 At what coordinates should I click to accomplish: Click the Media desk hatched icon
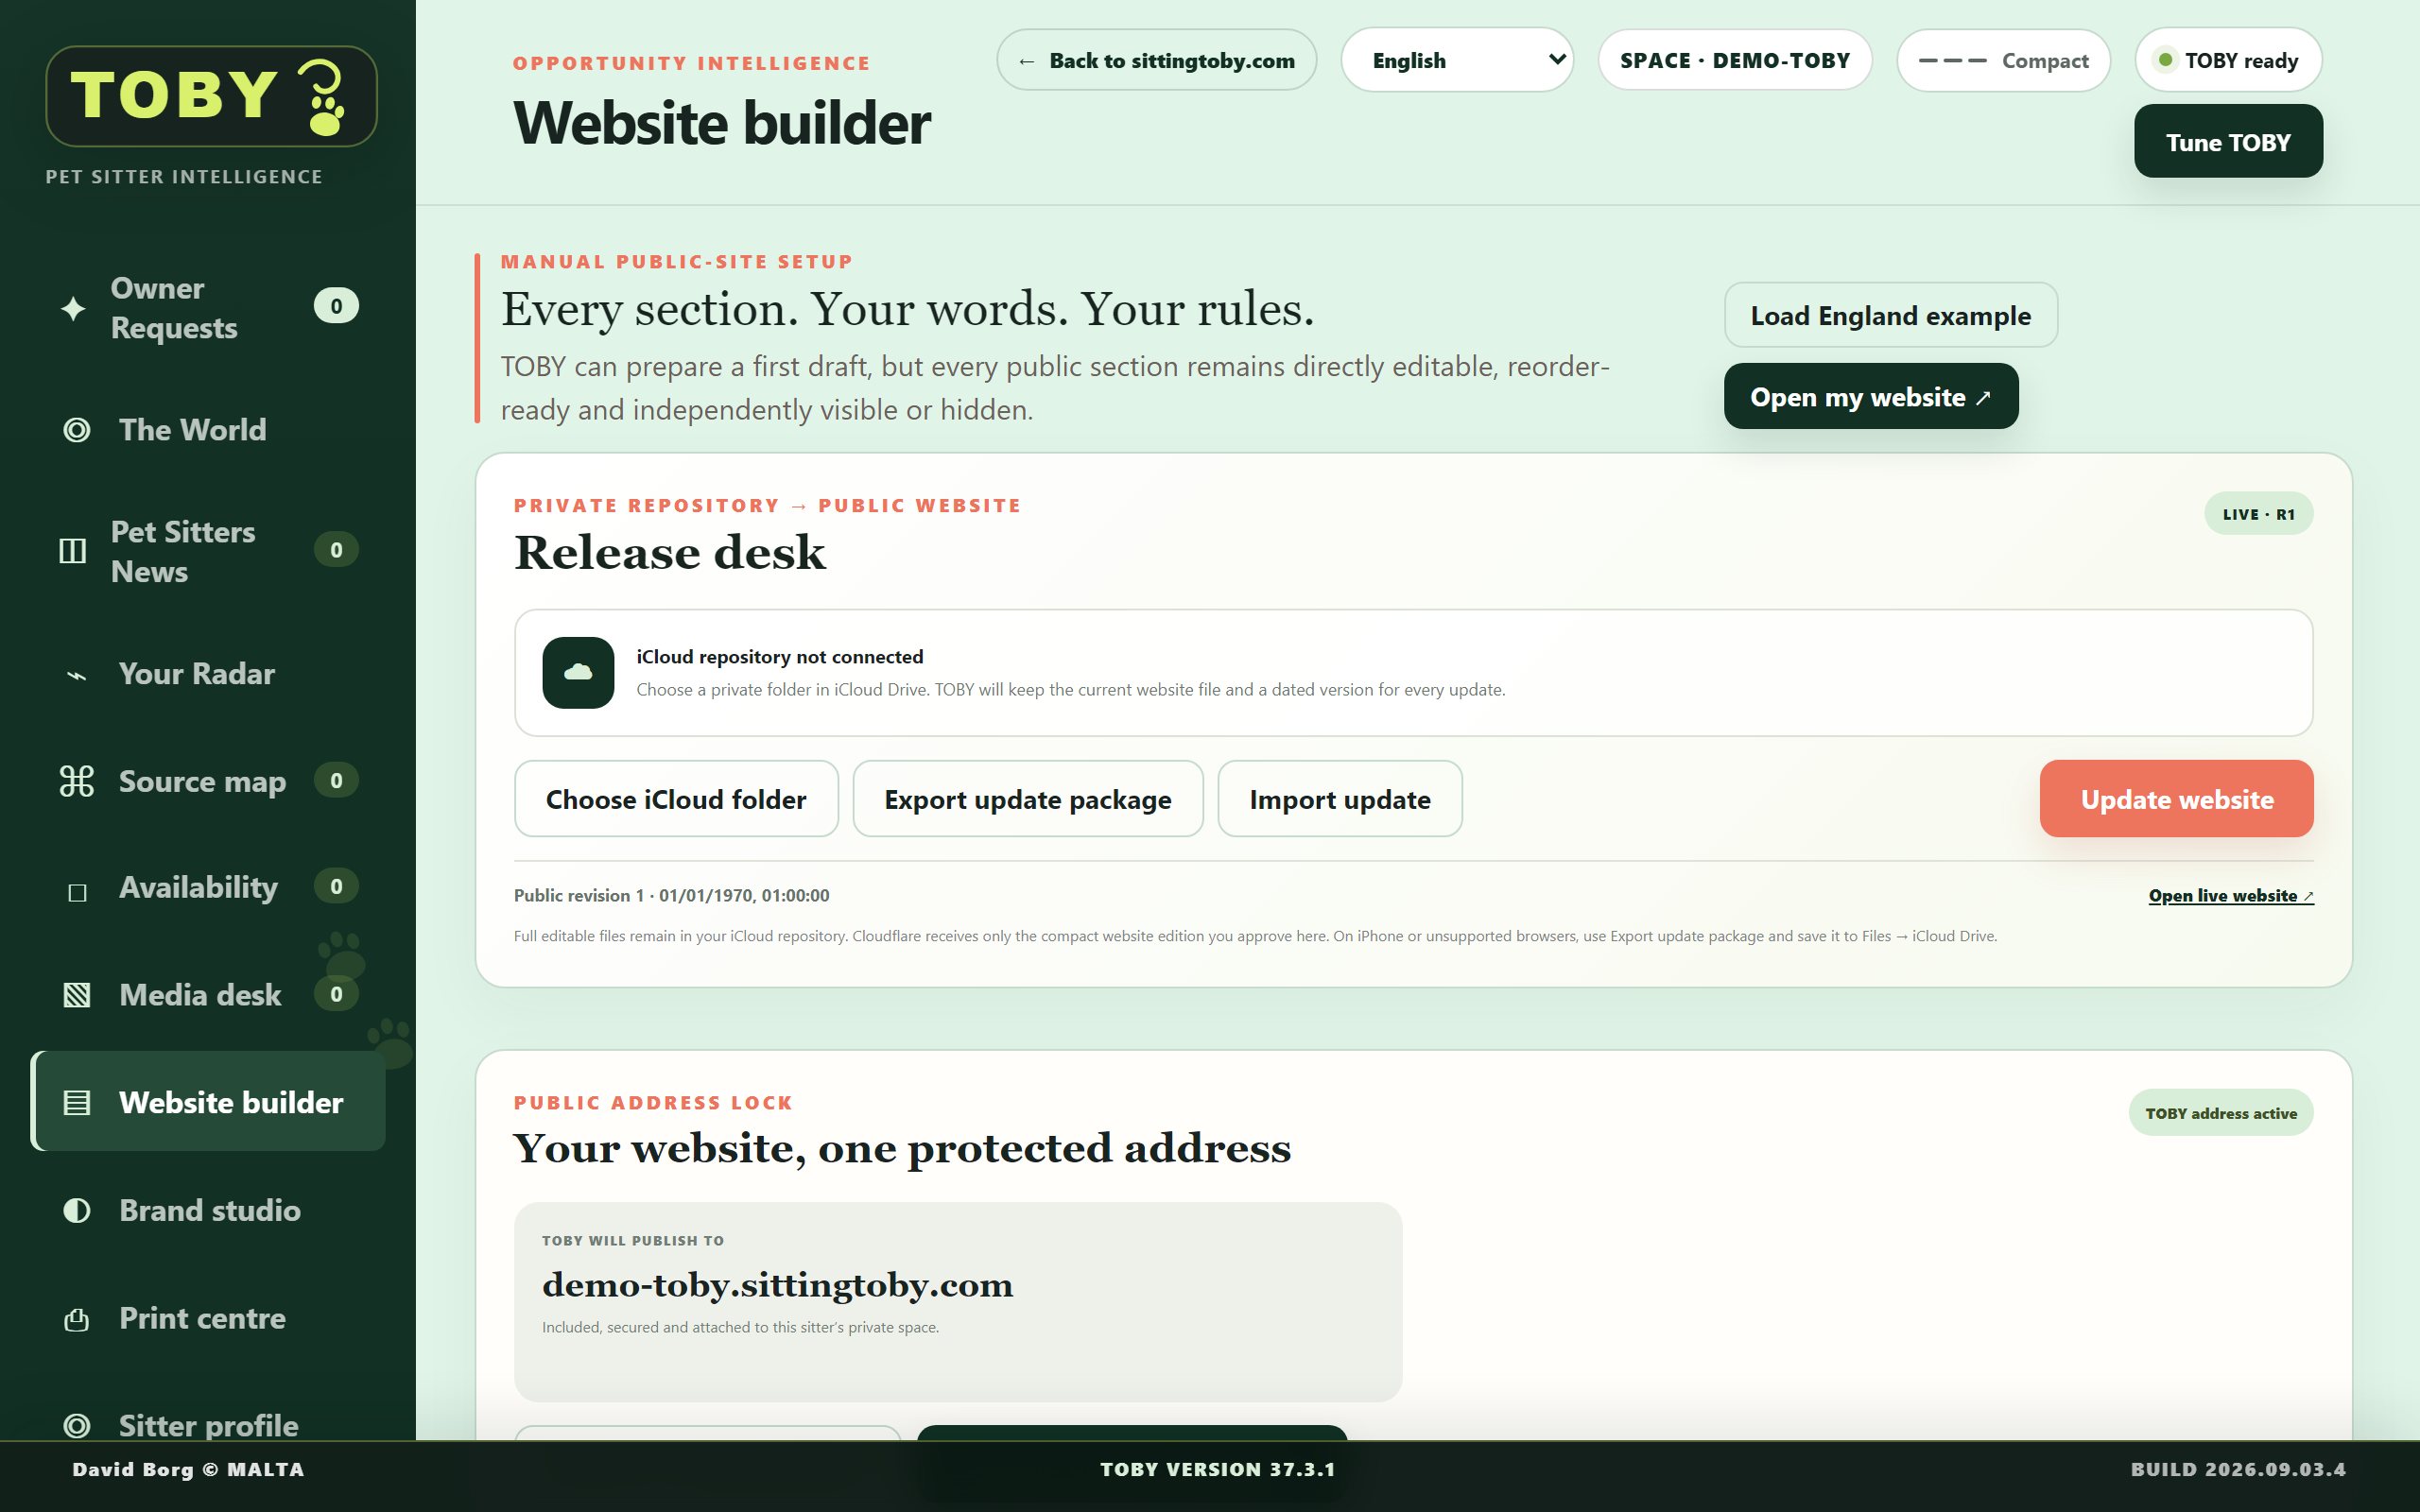pos(77,995)
